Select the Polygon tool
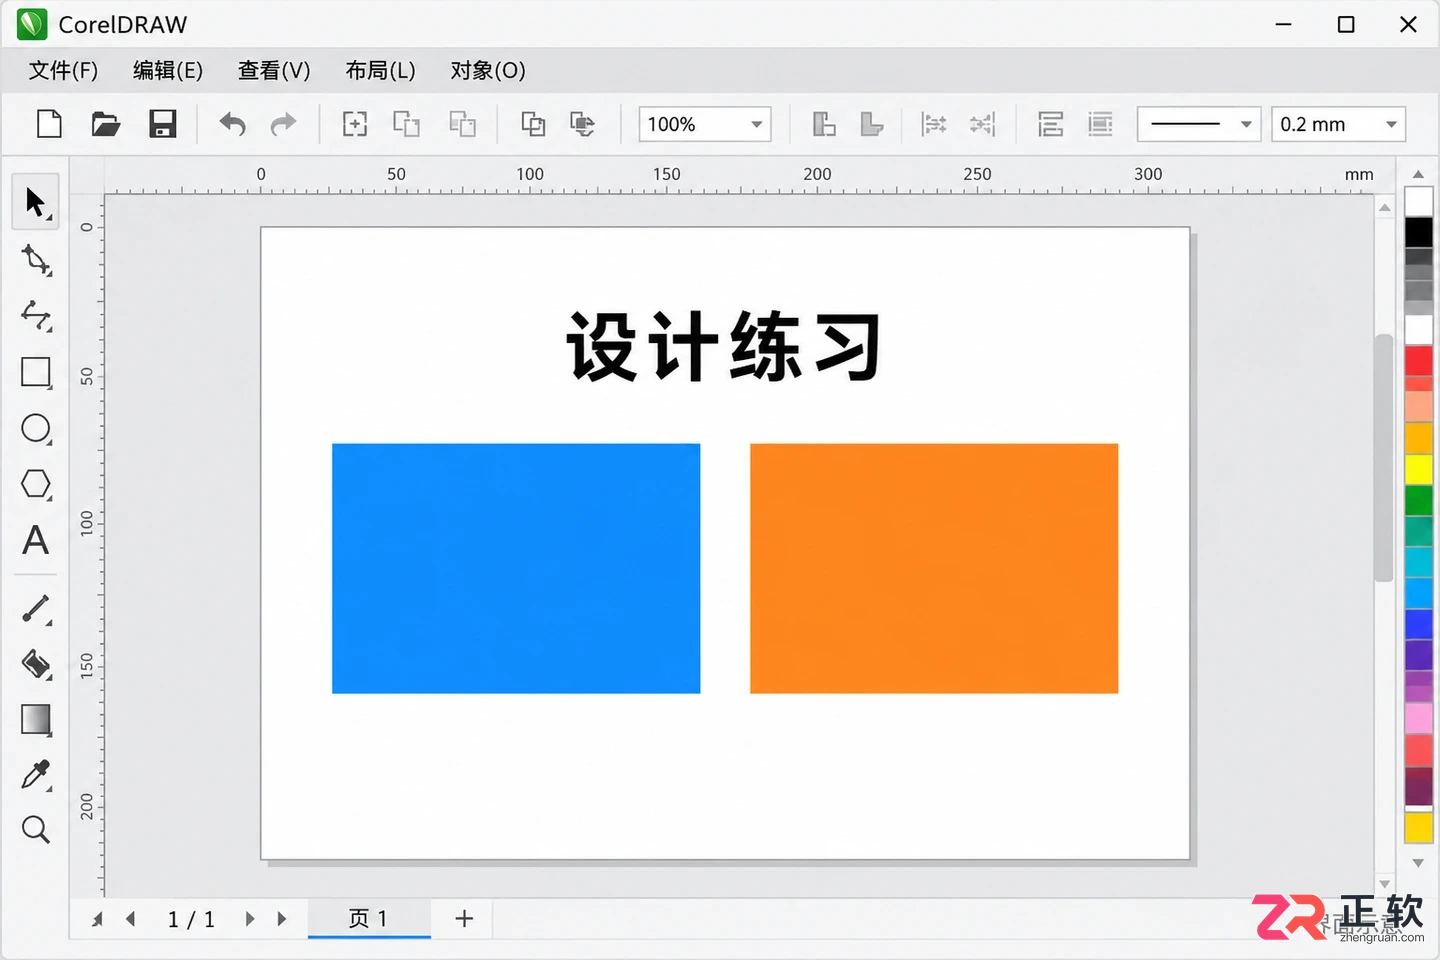This screenshot has height=960, width=1440. coord(36,484)
